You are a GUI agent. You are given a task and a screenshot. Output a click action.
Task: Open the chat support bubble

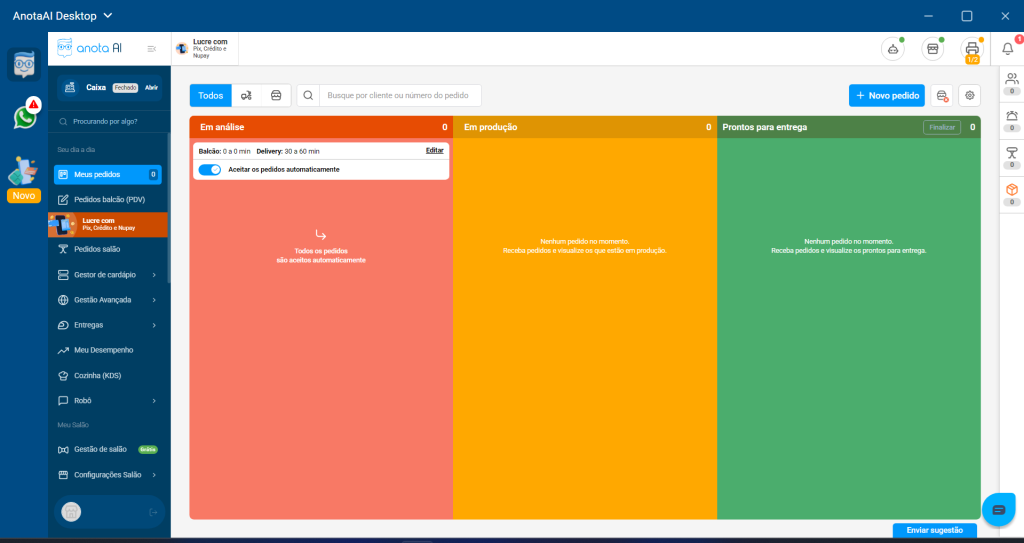tap(998, 509)
